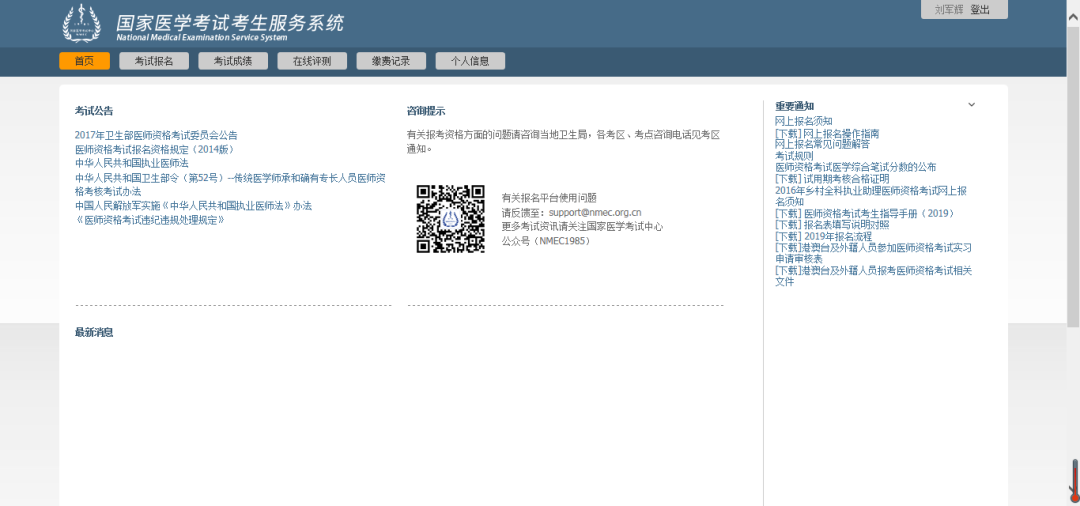Click the National Medical Examination emblem logo
Image resolution: width=1080 pixels, height=506 pixels.
point(81,23)
